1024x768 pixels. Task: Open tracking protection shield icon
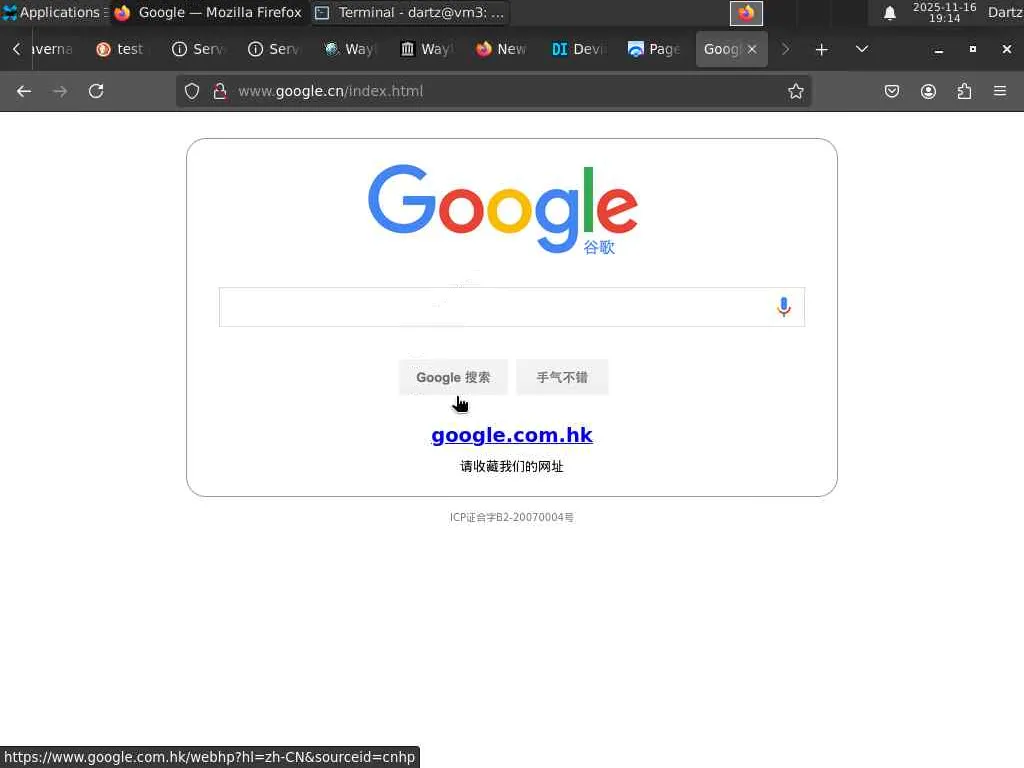click(191, 91)
